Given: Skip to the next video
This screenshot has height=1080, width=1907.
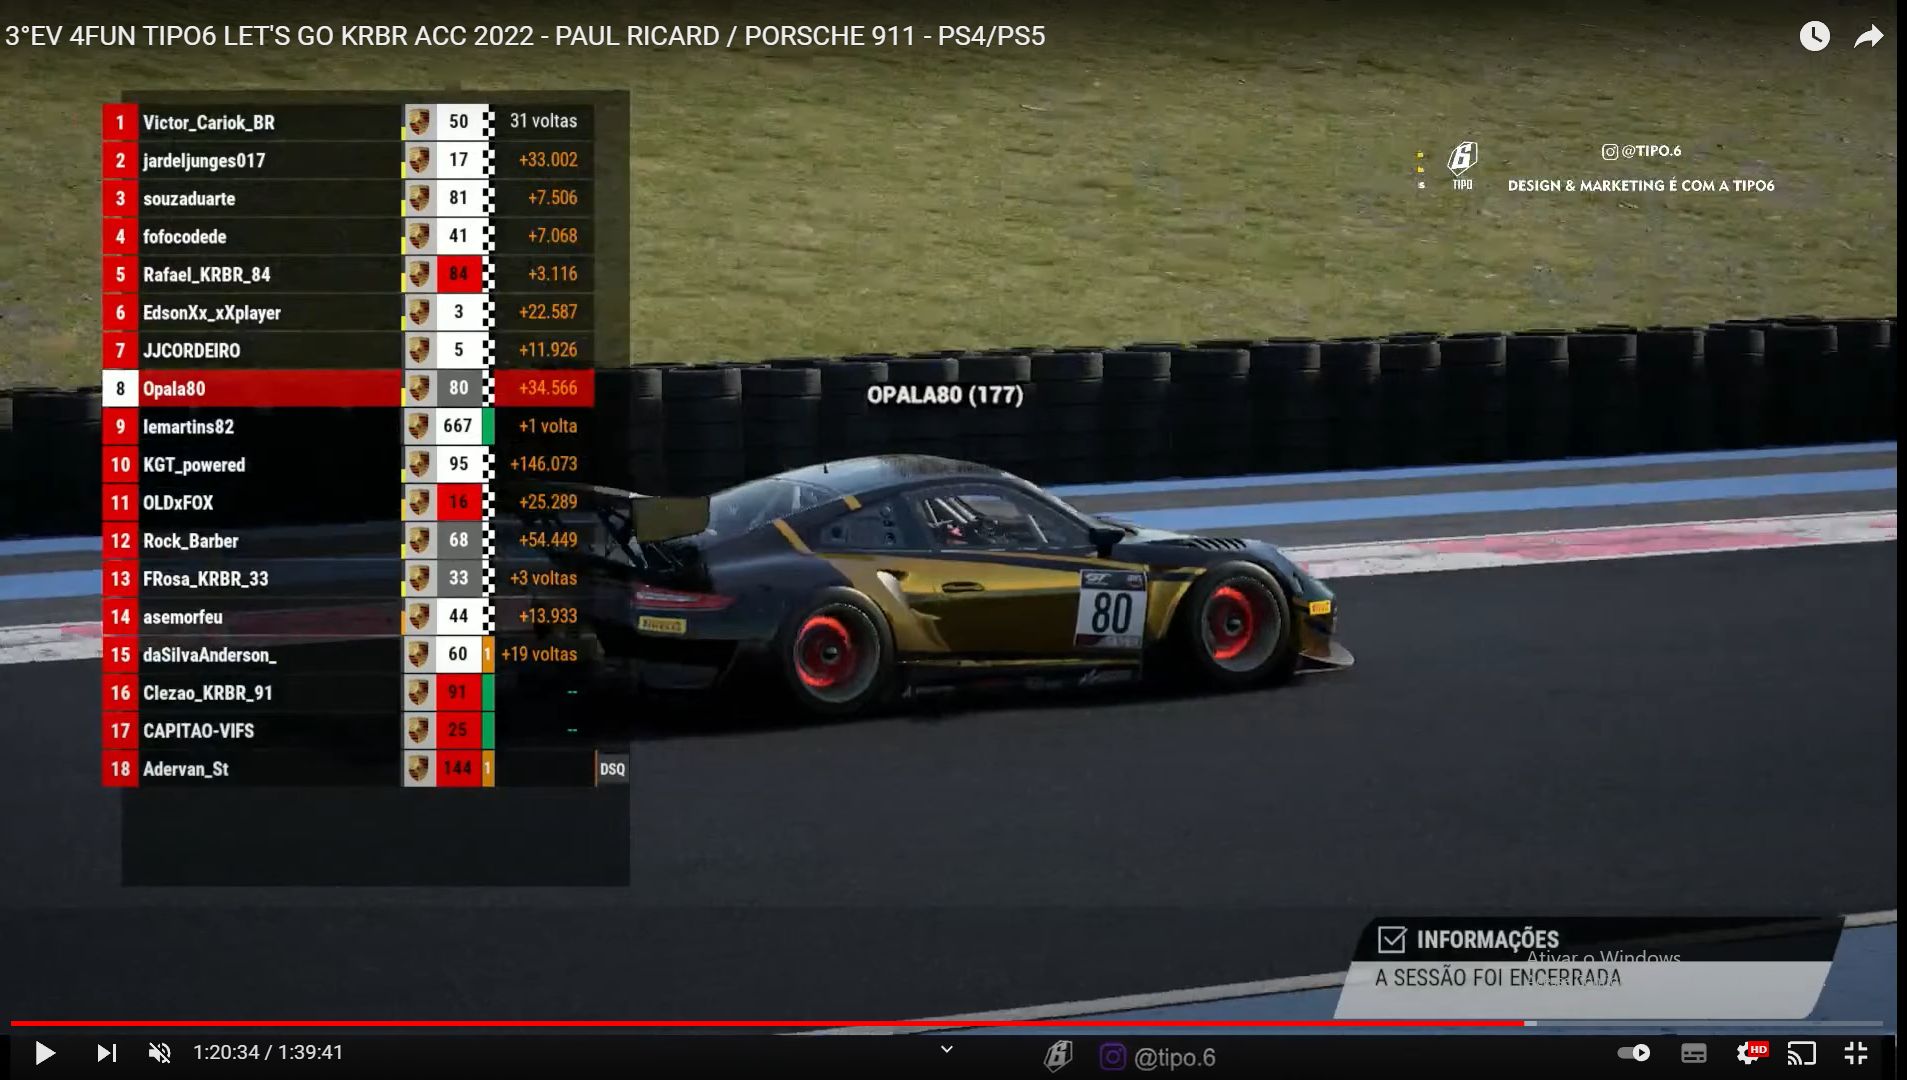Looking at the screenshot, I should (106, 1052).
